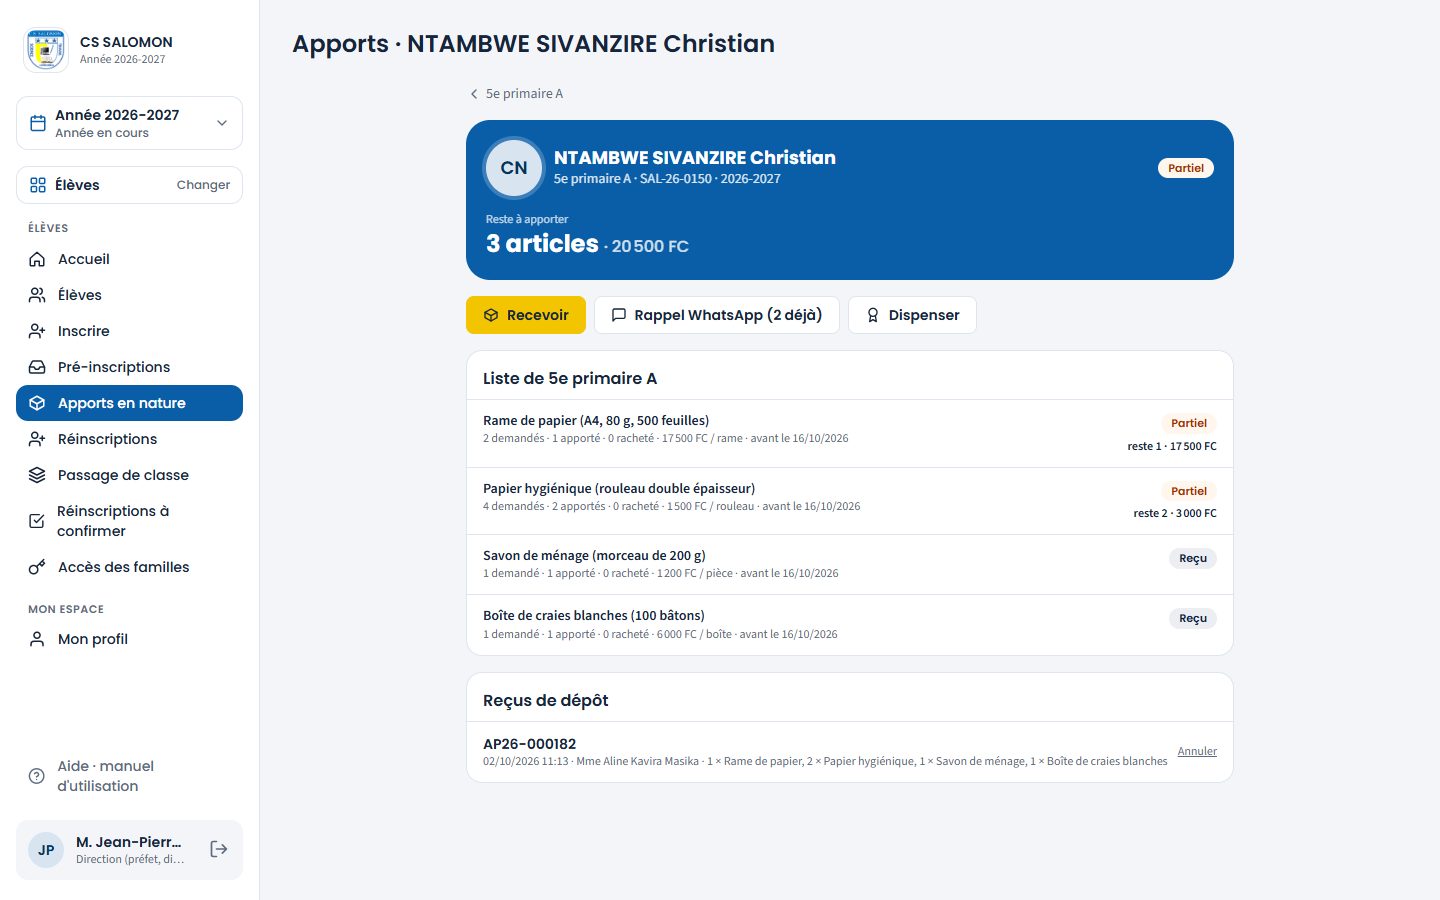Open the Accès des familles menu item
The image size is (1440, 900).
coord(129,567)
